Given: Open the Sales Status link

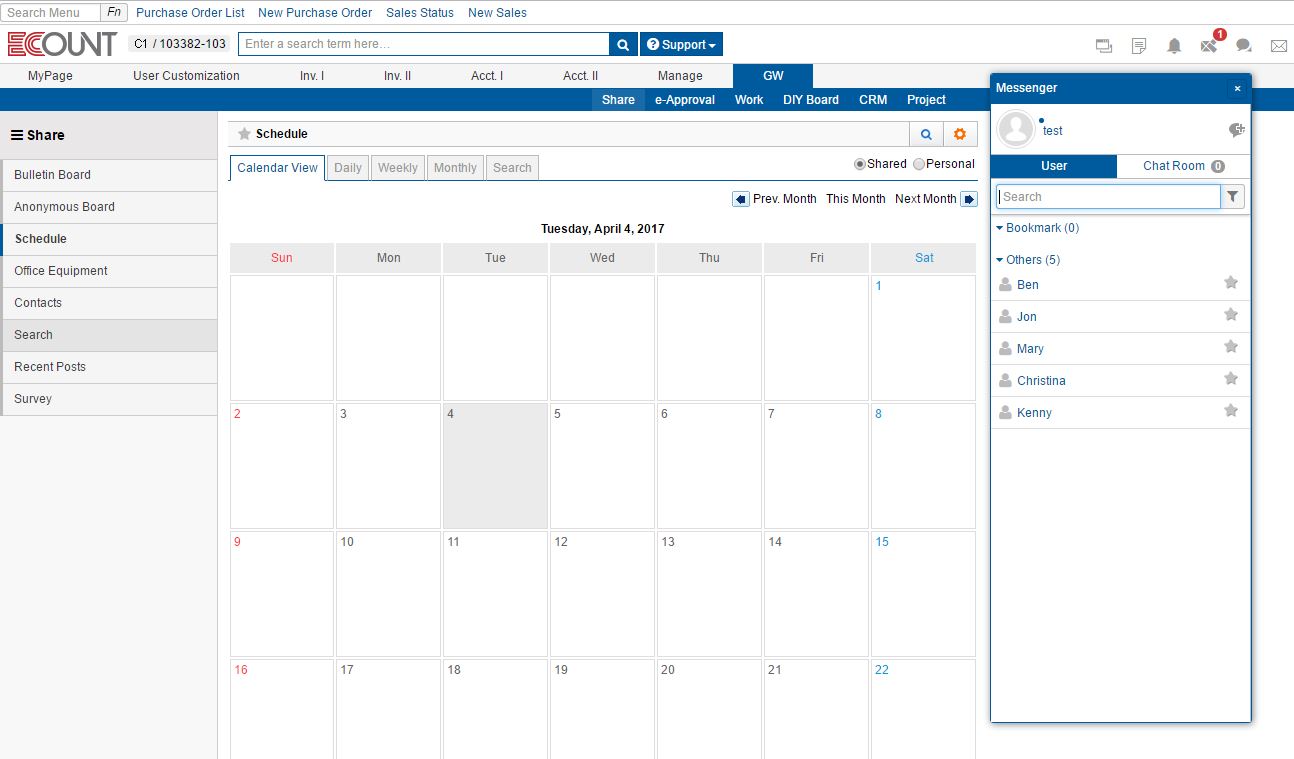Looking at the screenshot, I should point(420,13).
